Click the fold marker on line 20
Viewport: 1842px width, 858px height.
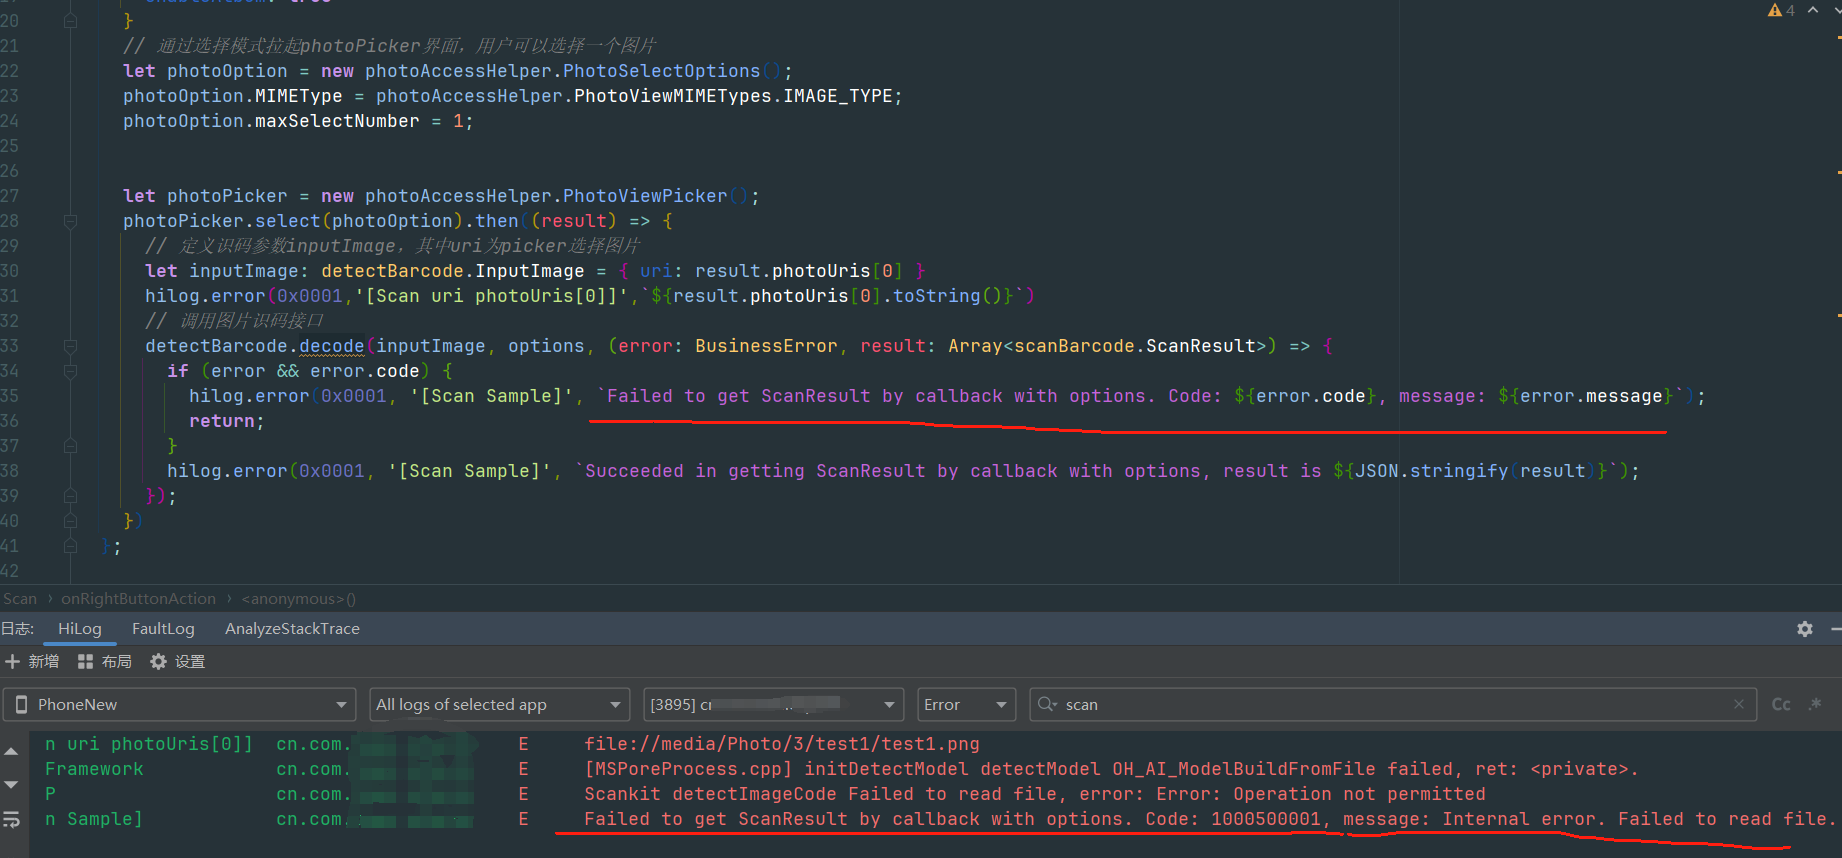[70, 21]
